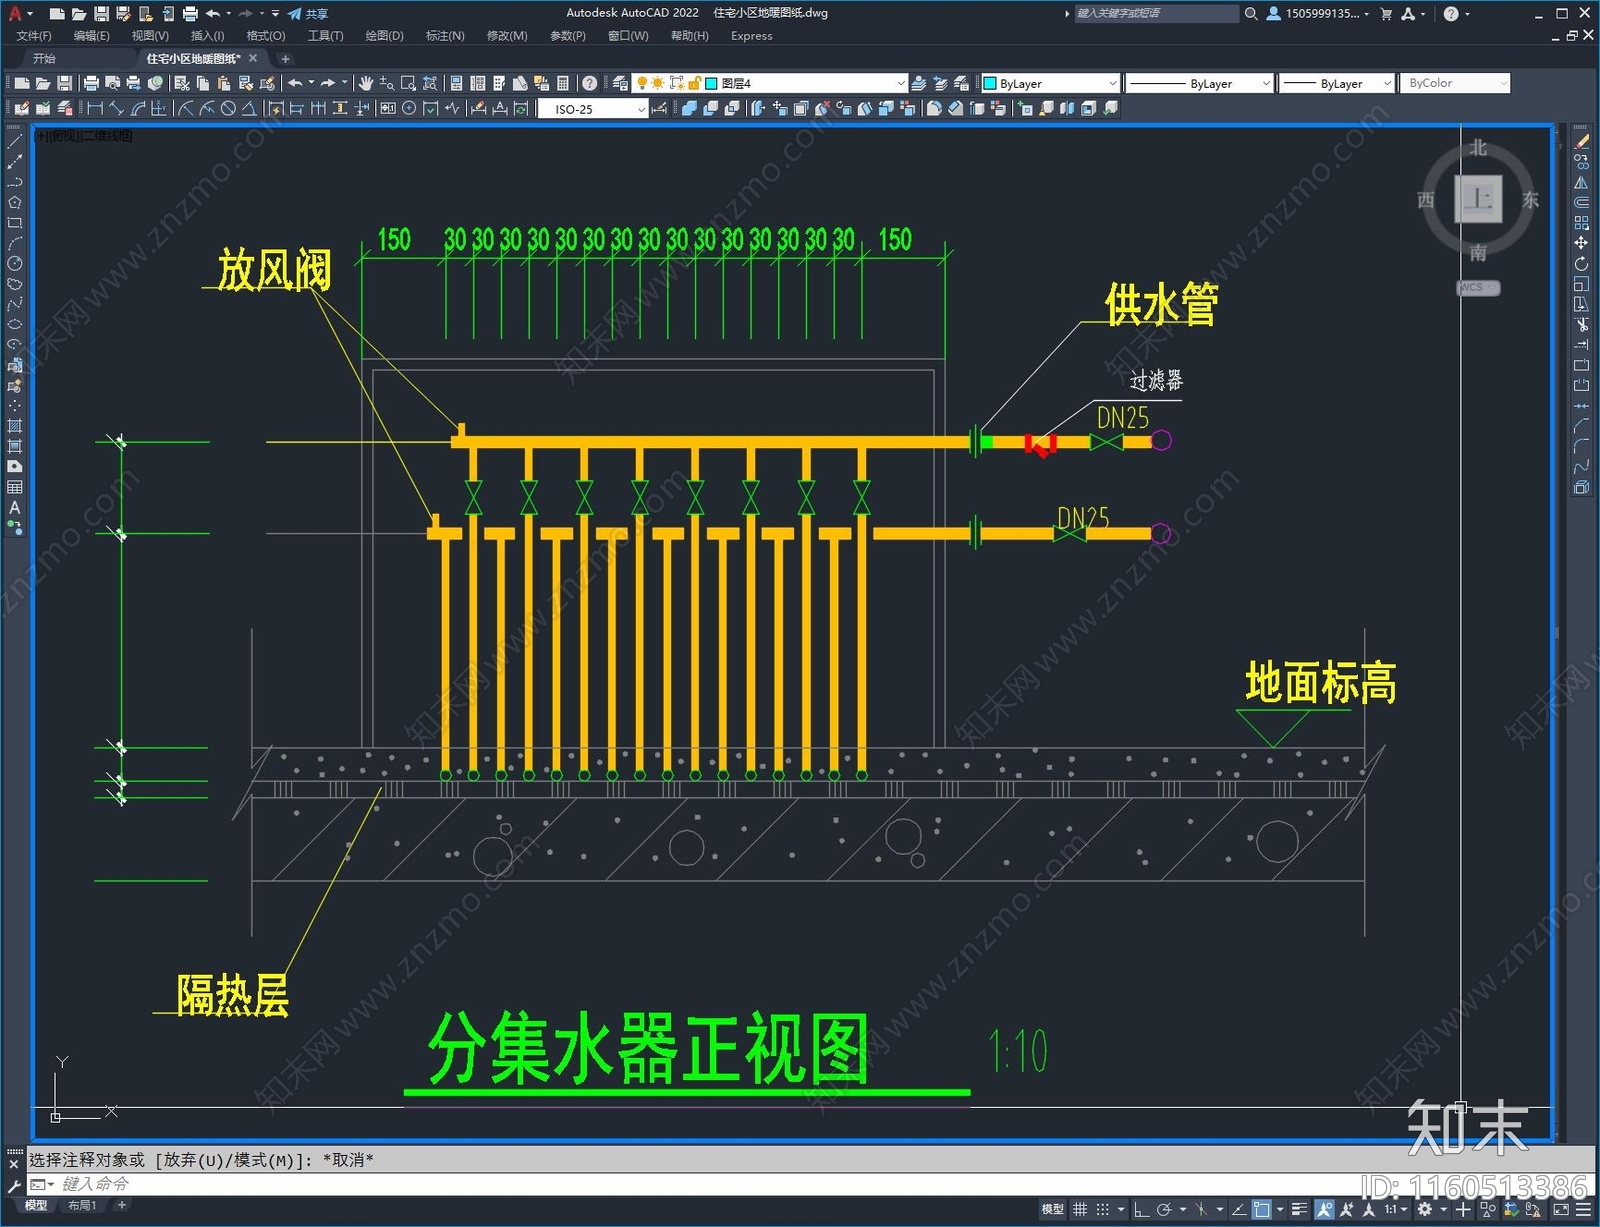The width and height of the screenshot is (1600, 1227).
Task: Toggle Ortho mode in status bar
Action: [x=1141, y=1209]
